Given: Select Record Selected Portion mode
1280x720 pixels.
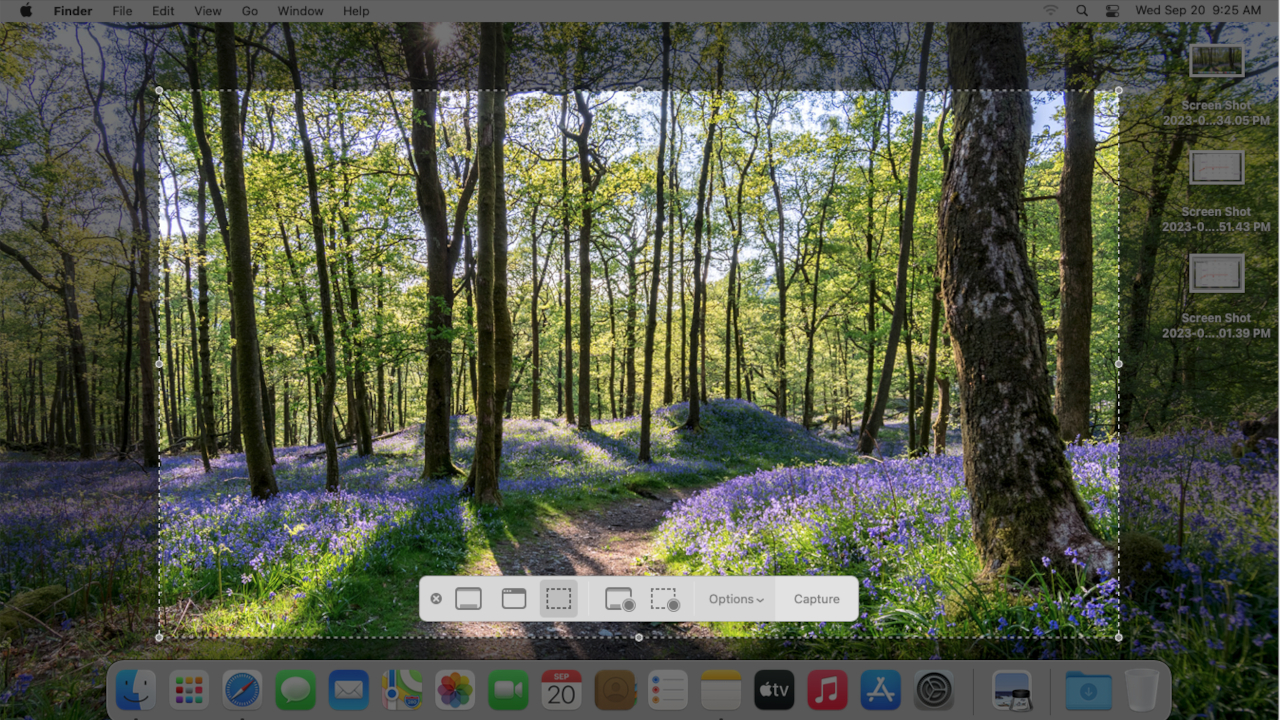Looking at the screenshot, I should [x=665, y=599].
